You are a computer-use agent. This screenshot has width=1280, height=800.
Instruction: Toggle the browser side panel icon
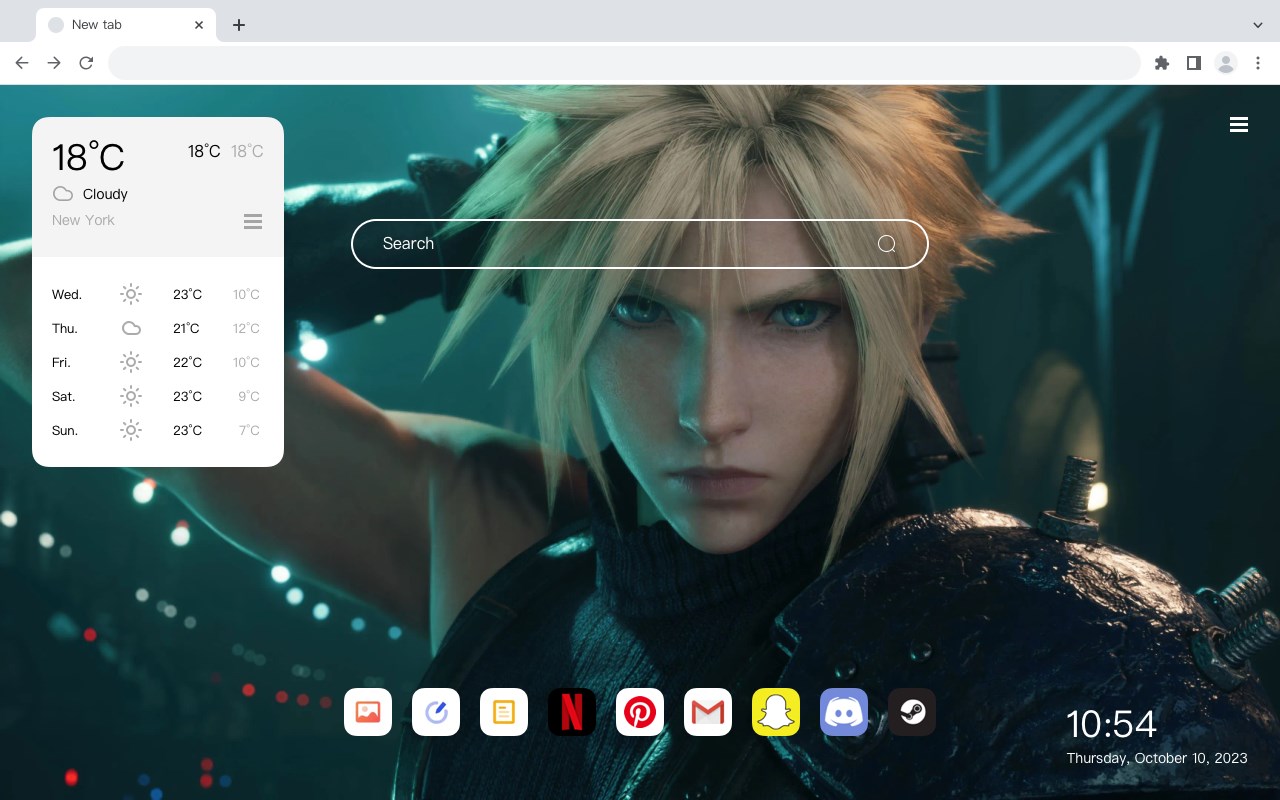pos(1193,63)
